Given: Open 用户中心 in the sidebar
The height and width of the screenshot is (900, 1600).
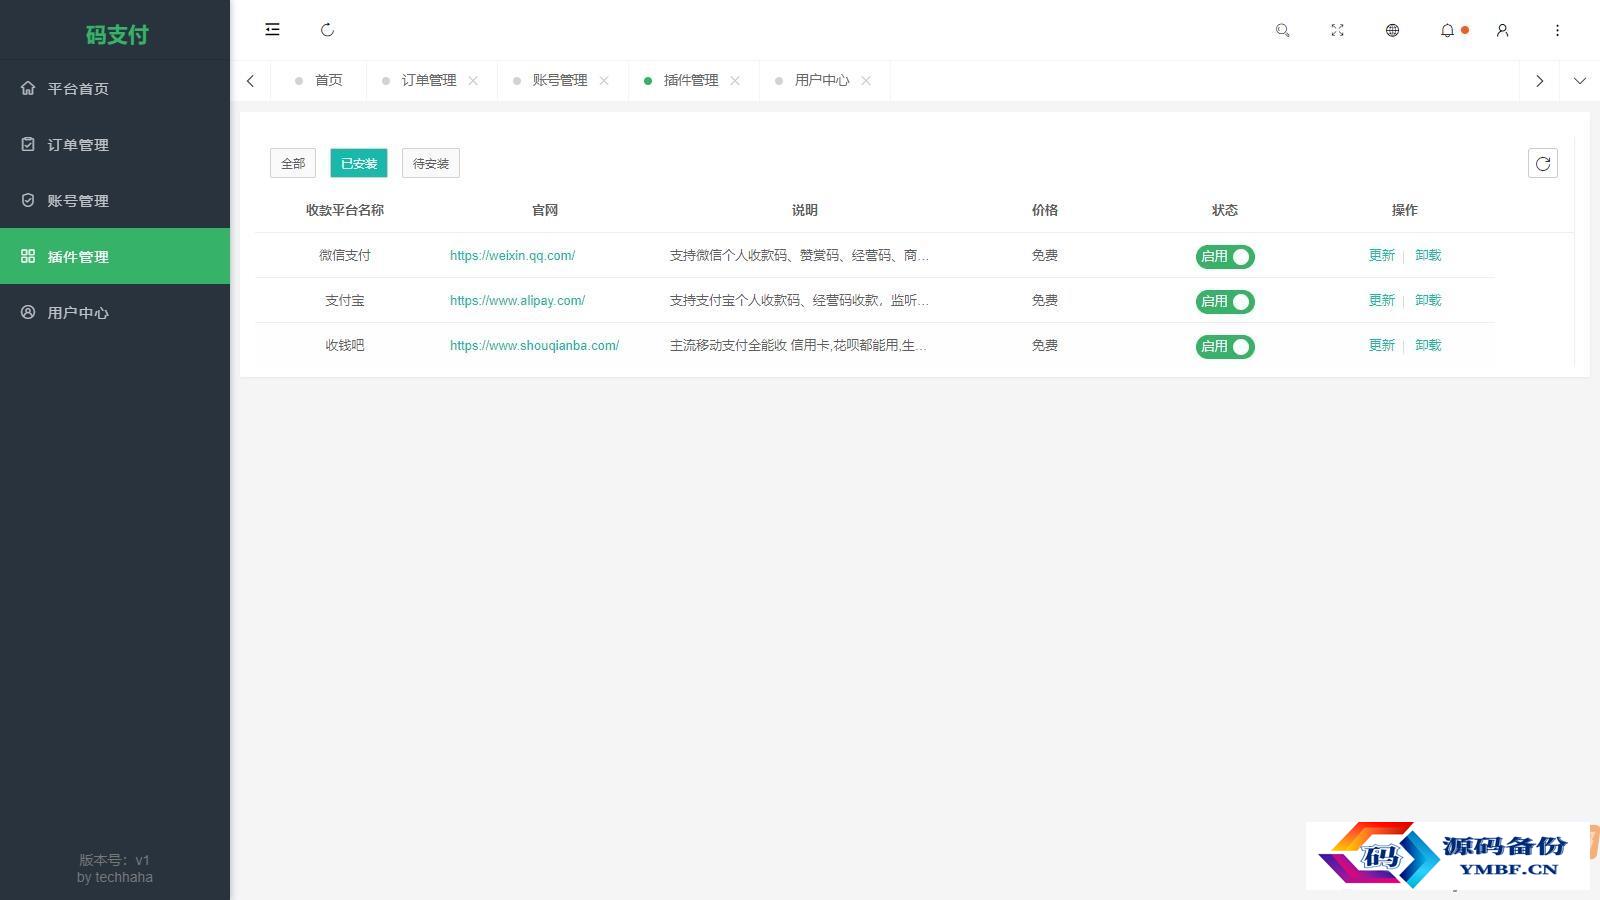Looking at the screenshot, I should click(115, 312).
